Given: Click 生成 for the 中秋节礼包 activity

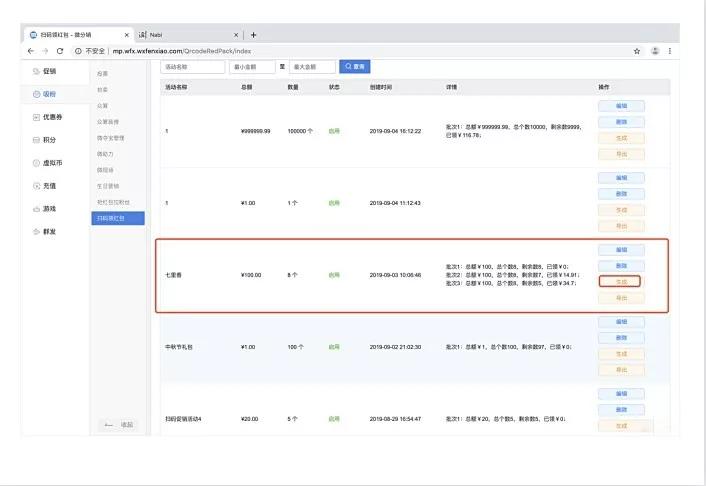Looking at the screenshot, I should pyautogui.click(x=621, y=354).
